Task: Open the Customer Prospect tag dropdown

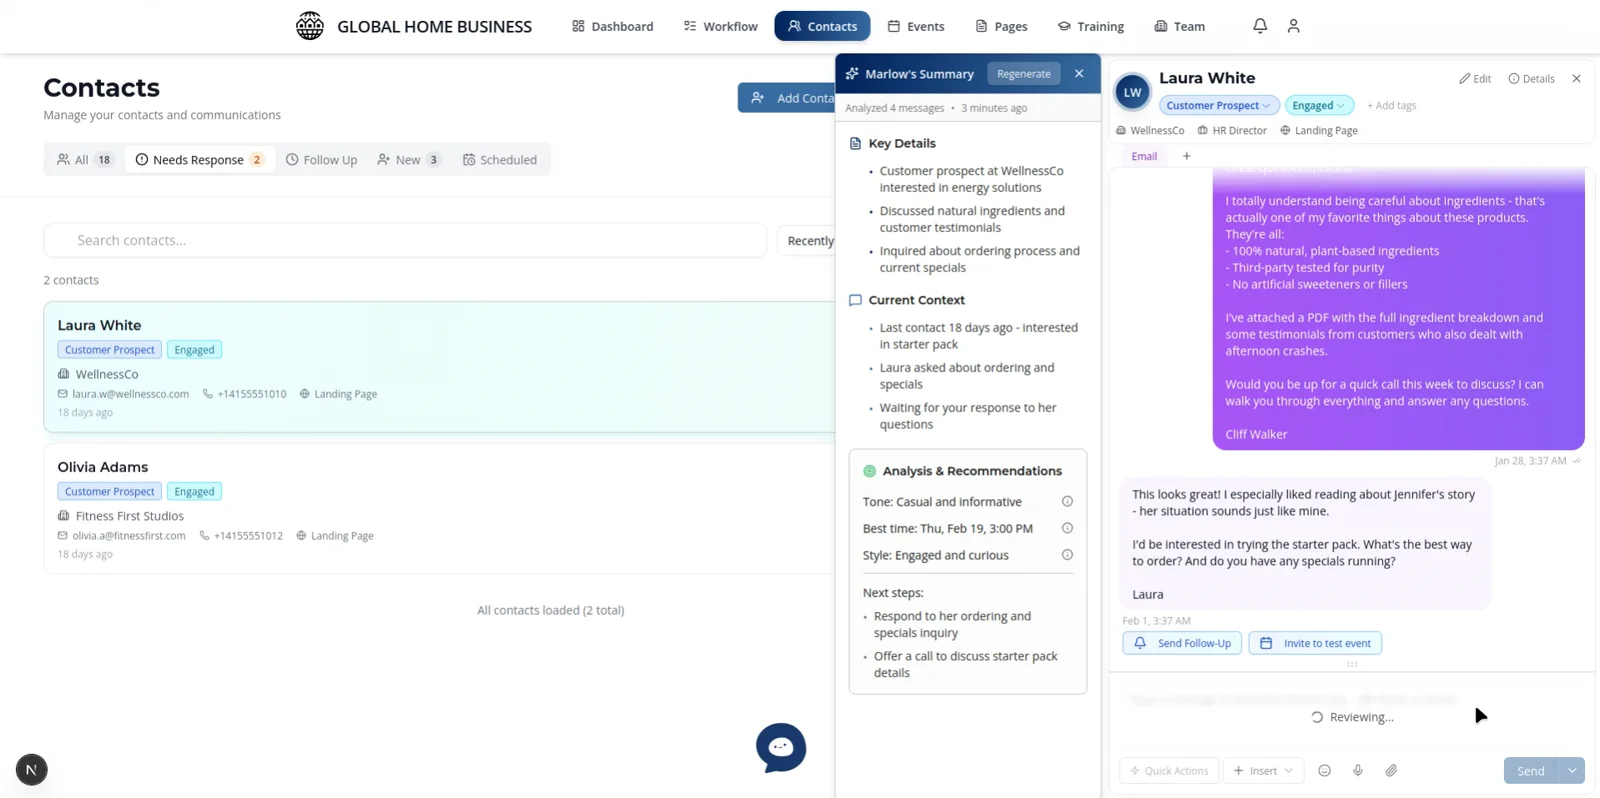Action: (1218, 105)
